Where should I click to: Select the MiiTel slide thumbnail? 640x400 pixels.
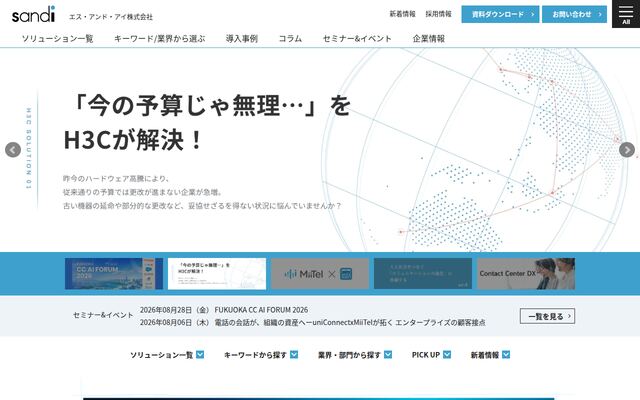tap(320, 273)
